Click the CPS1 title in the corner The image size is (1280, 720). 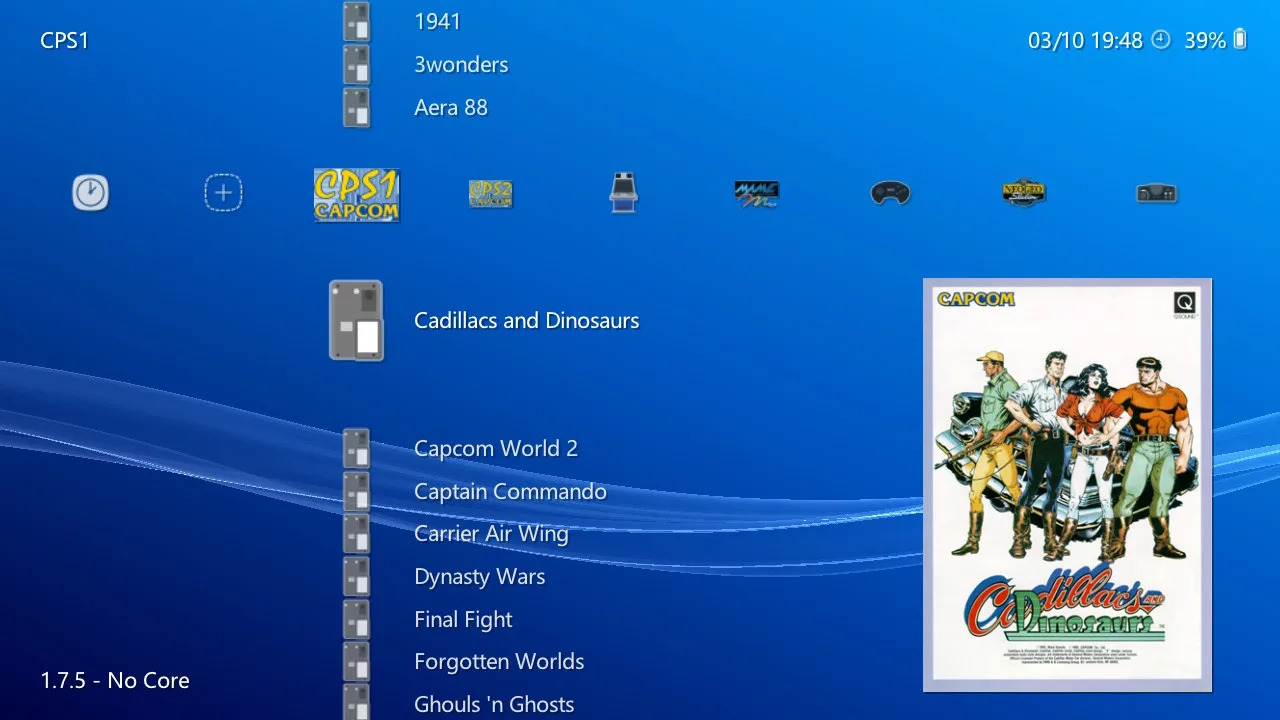(x=65, y=40)
